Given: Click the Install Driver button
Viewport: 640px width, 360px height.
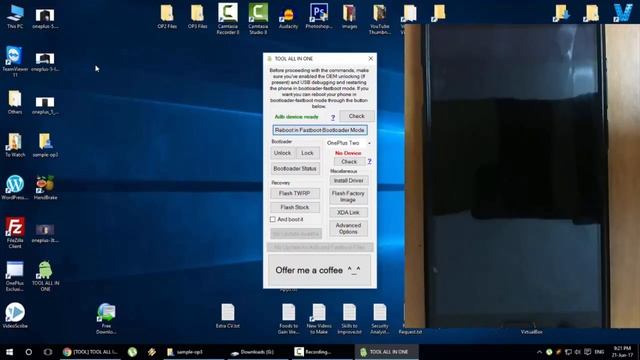Looking at the screenshot, I should tap(348, 180).
